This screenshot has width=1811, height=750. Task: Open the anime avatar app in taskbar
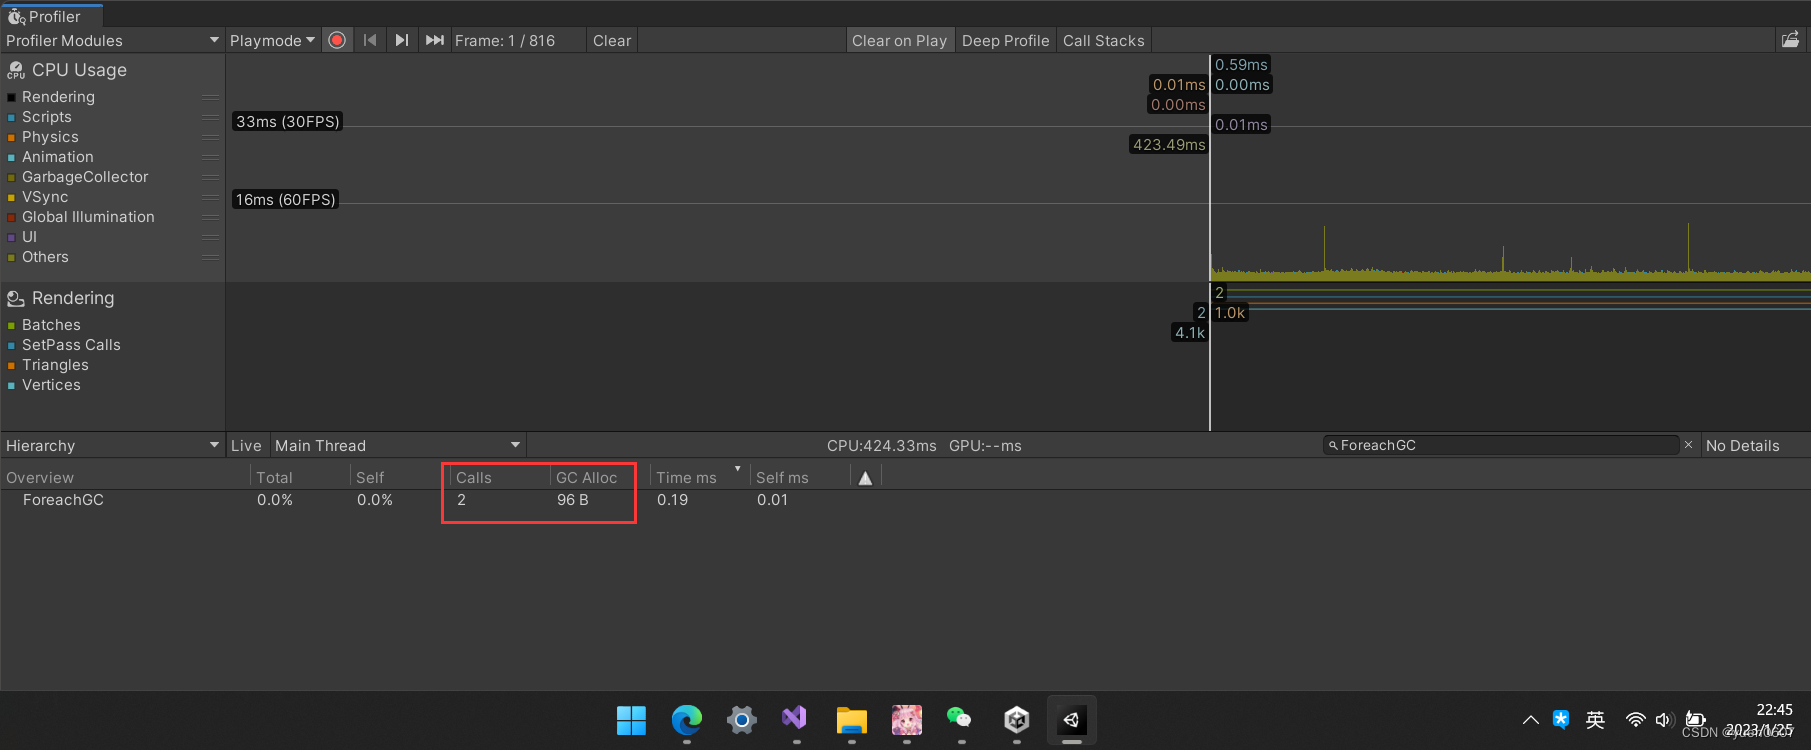point(906,720)
